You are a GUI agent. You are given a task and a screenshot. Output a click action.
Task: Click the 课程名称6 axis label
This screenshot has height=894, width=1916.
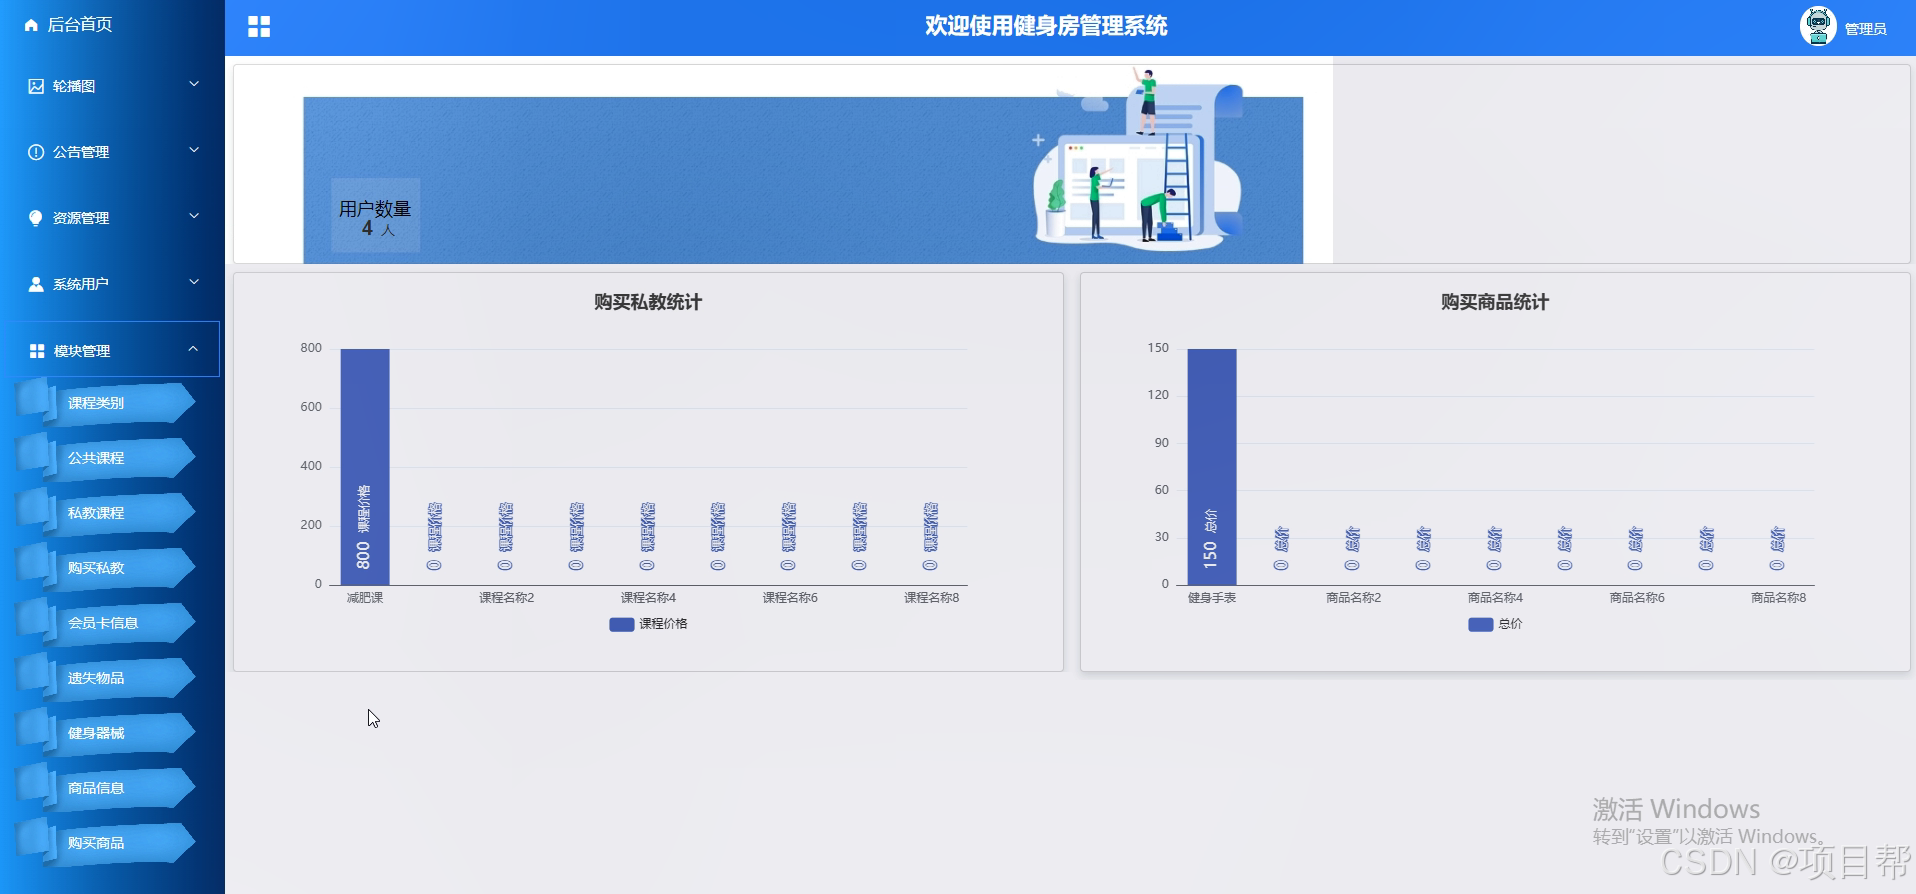(x=790, y=598)
